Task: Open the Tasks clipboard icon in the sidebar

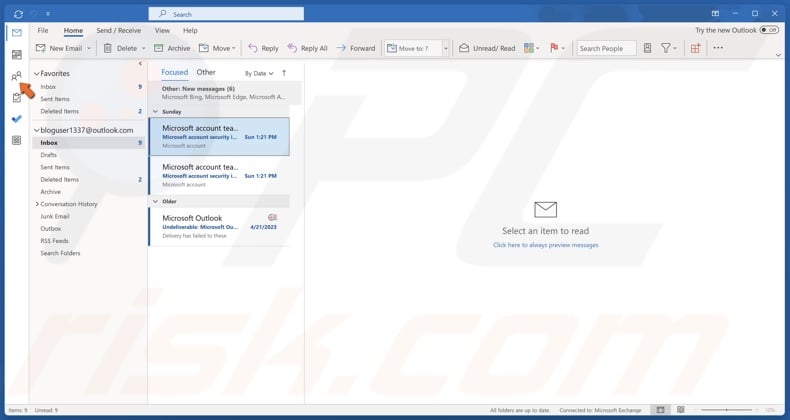Action: pyautogui.click(x=17, y=98)
